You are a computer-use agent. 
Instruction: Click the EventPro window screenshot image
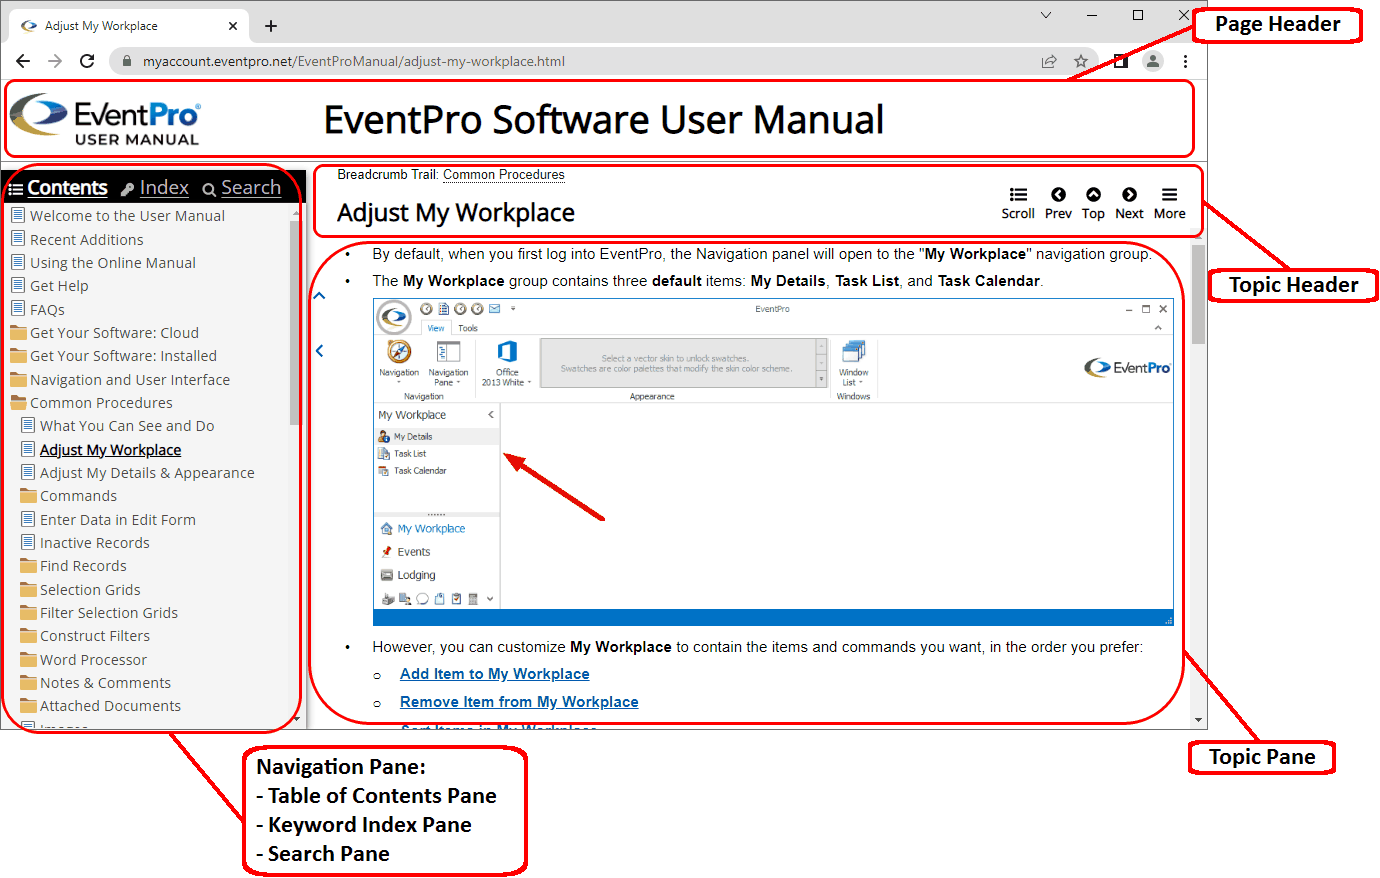tap(773, 462)
